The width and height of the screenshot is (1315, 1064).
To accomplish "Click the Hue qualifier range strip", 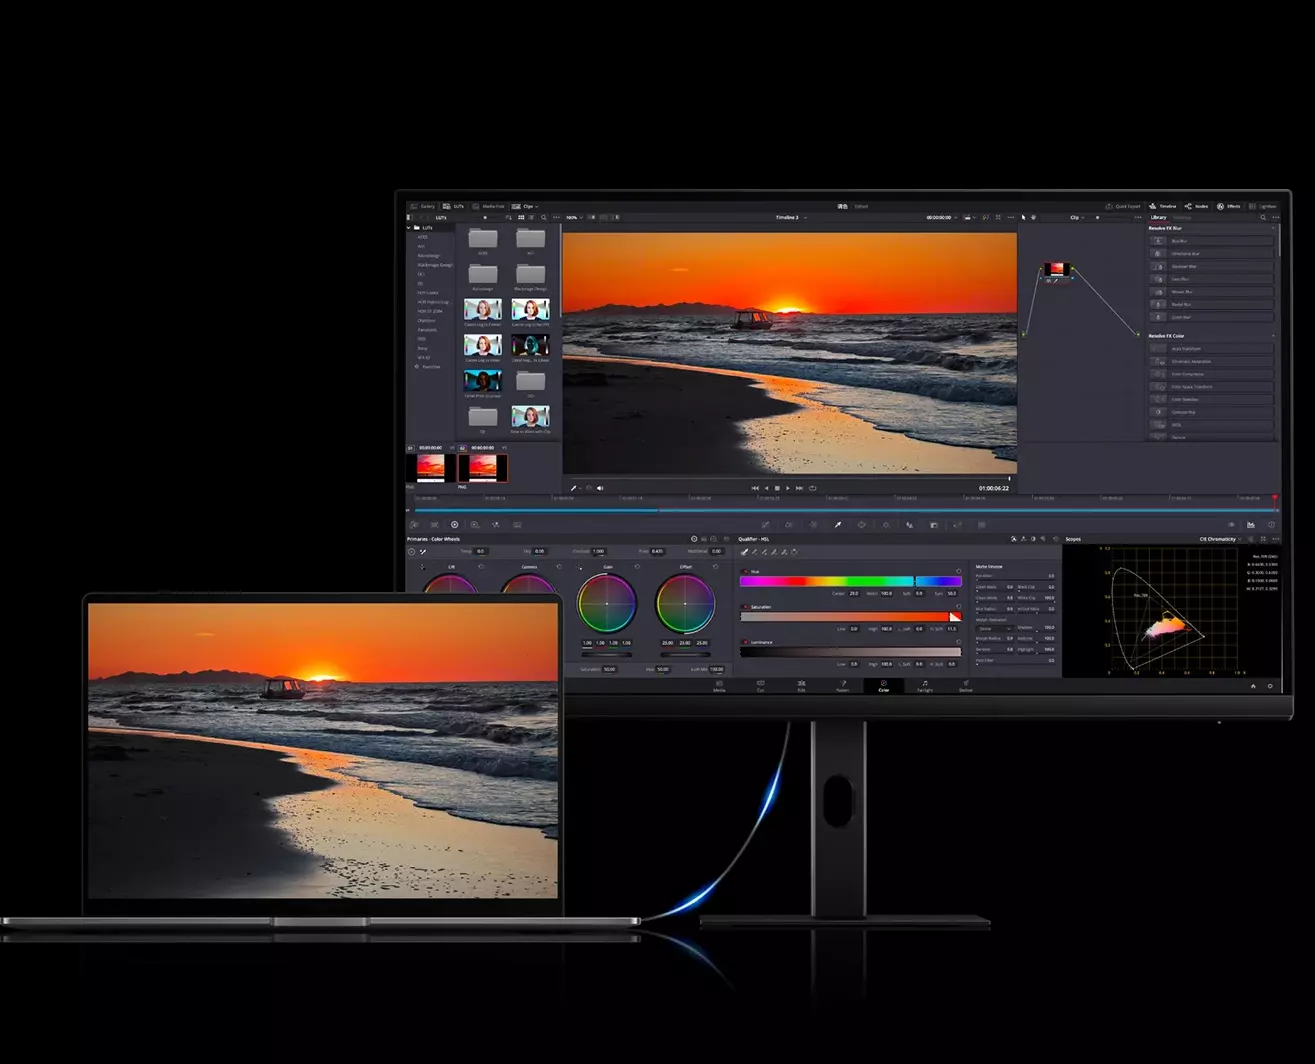I will click(851, 581).
